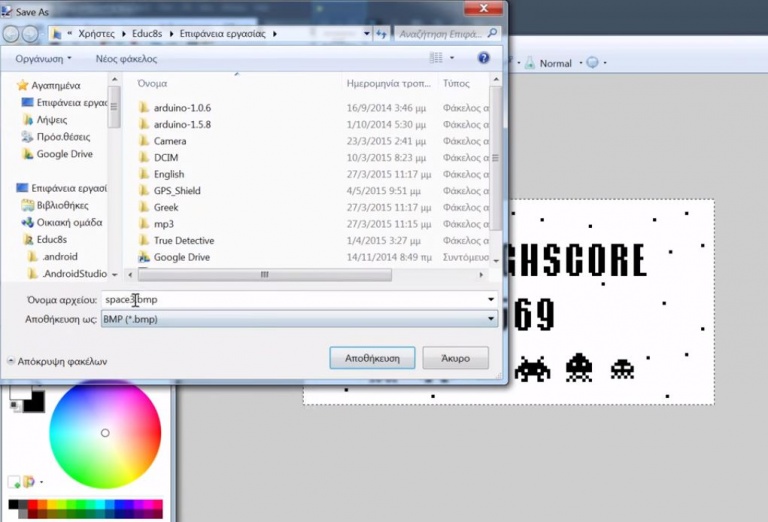768x522 pixels.
Task: Select the Google Drive shortcut in sidebar
Action: click(x=65, y=154)
